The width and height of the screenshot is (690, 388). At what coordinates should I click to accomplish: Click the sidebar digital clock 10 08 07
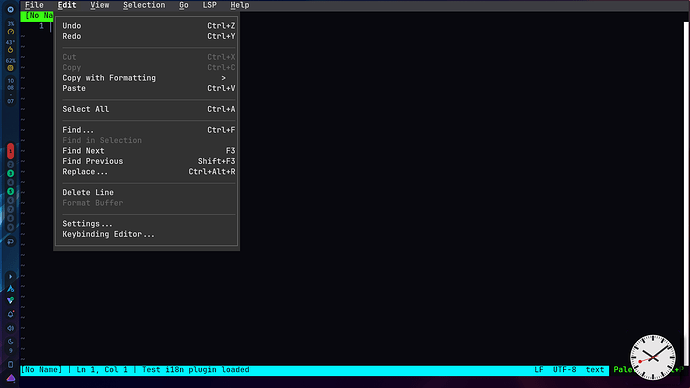11,91
